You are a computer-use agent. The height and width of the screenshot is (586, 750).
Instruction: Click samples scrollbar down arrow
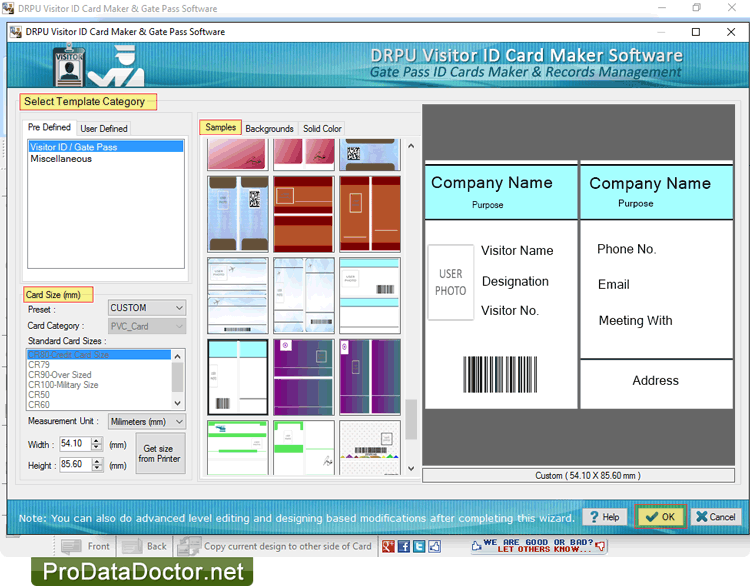[411, 468]
